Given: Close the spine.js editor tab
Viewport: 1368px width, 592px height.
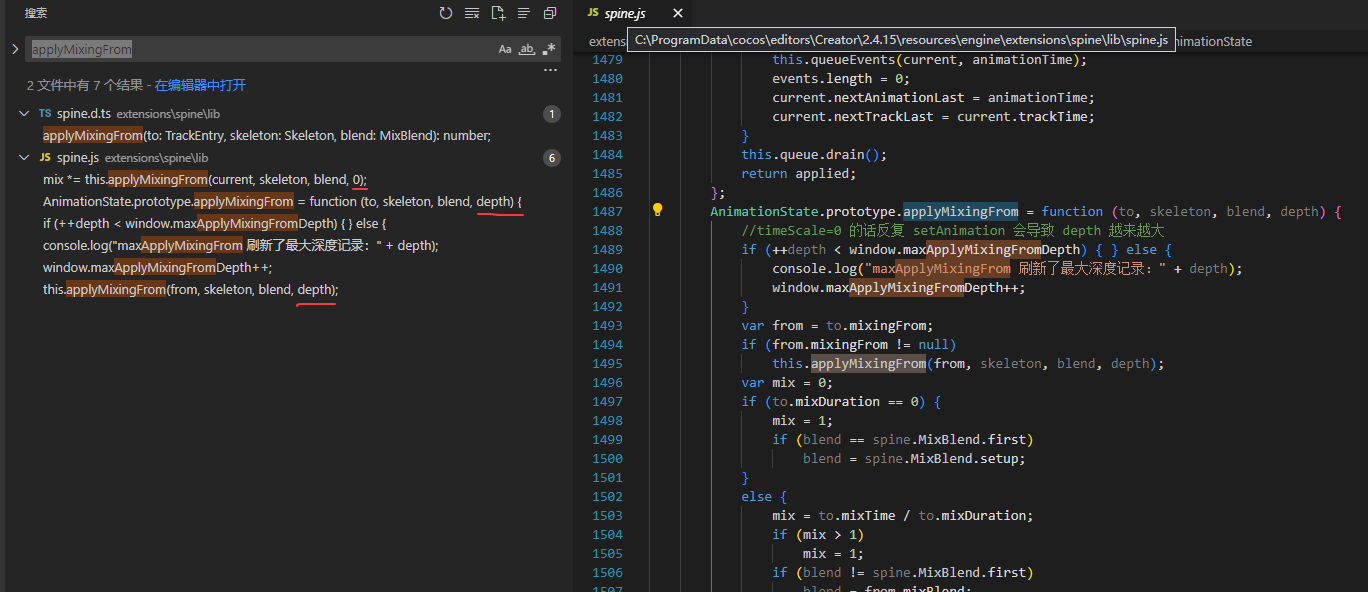Looking at the screenshot, I should tap(677, 13).
